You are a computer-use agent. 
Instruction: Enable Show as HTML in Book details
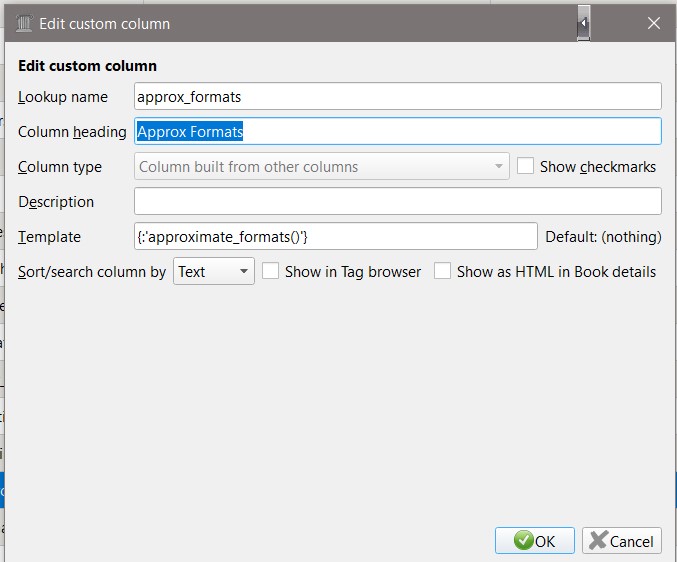click(x=442, y=271)
